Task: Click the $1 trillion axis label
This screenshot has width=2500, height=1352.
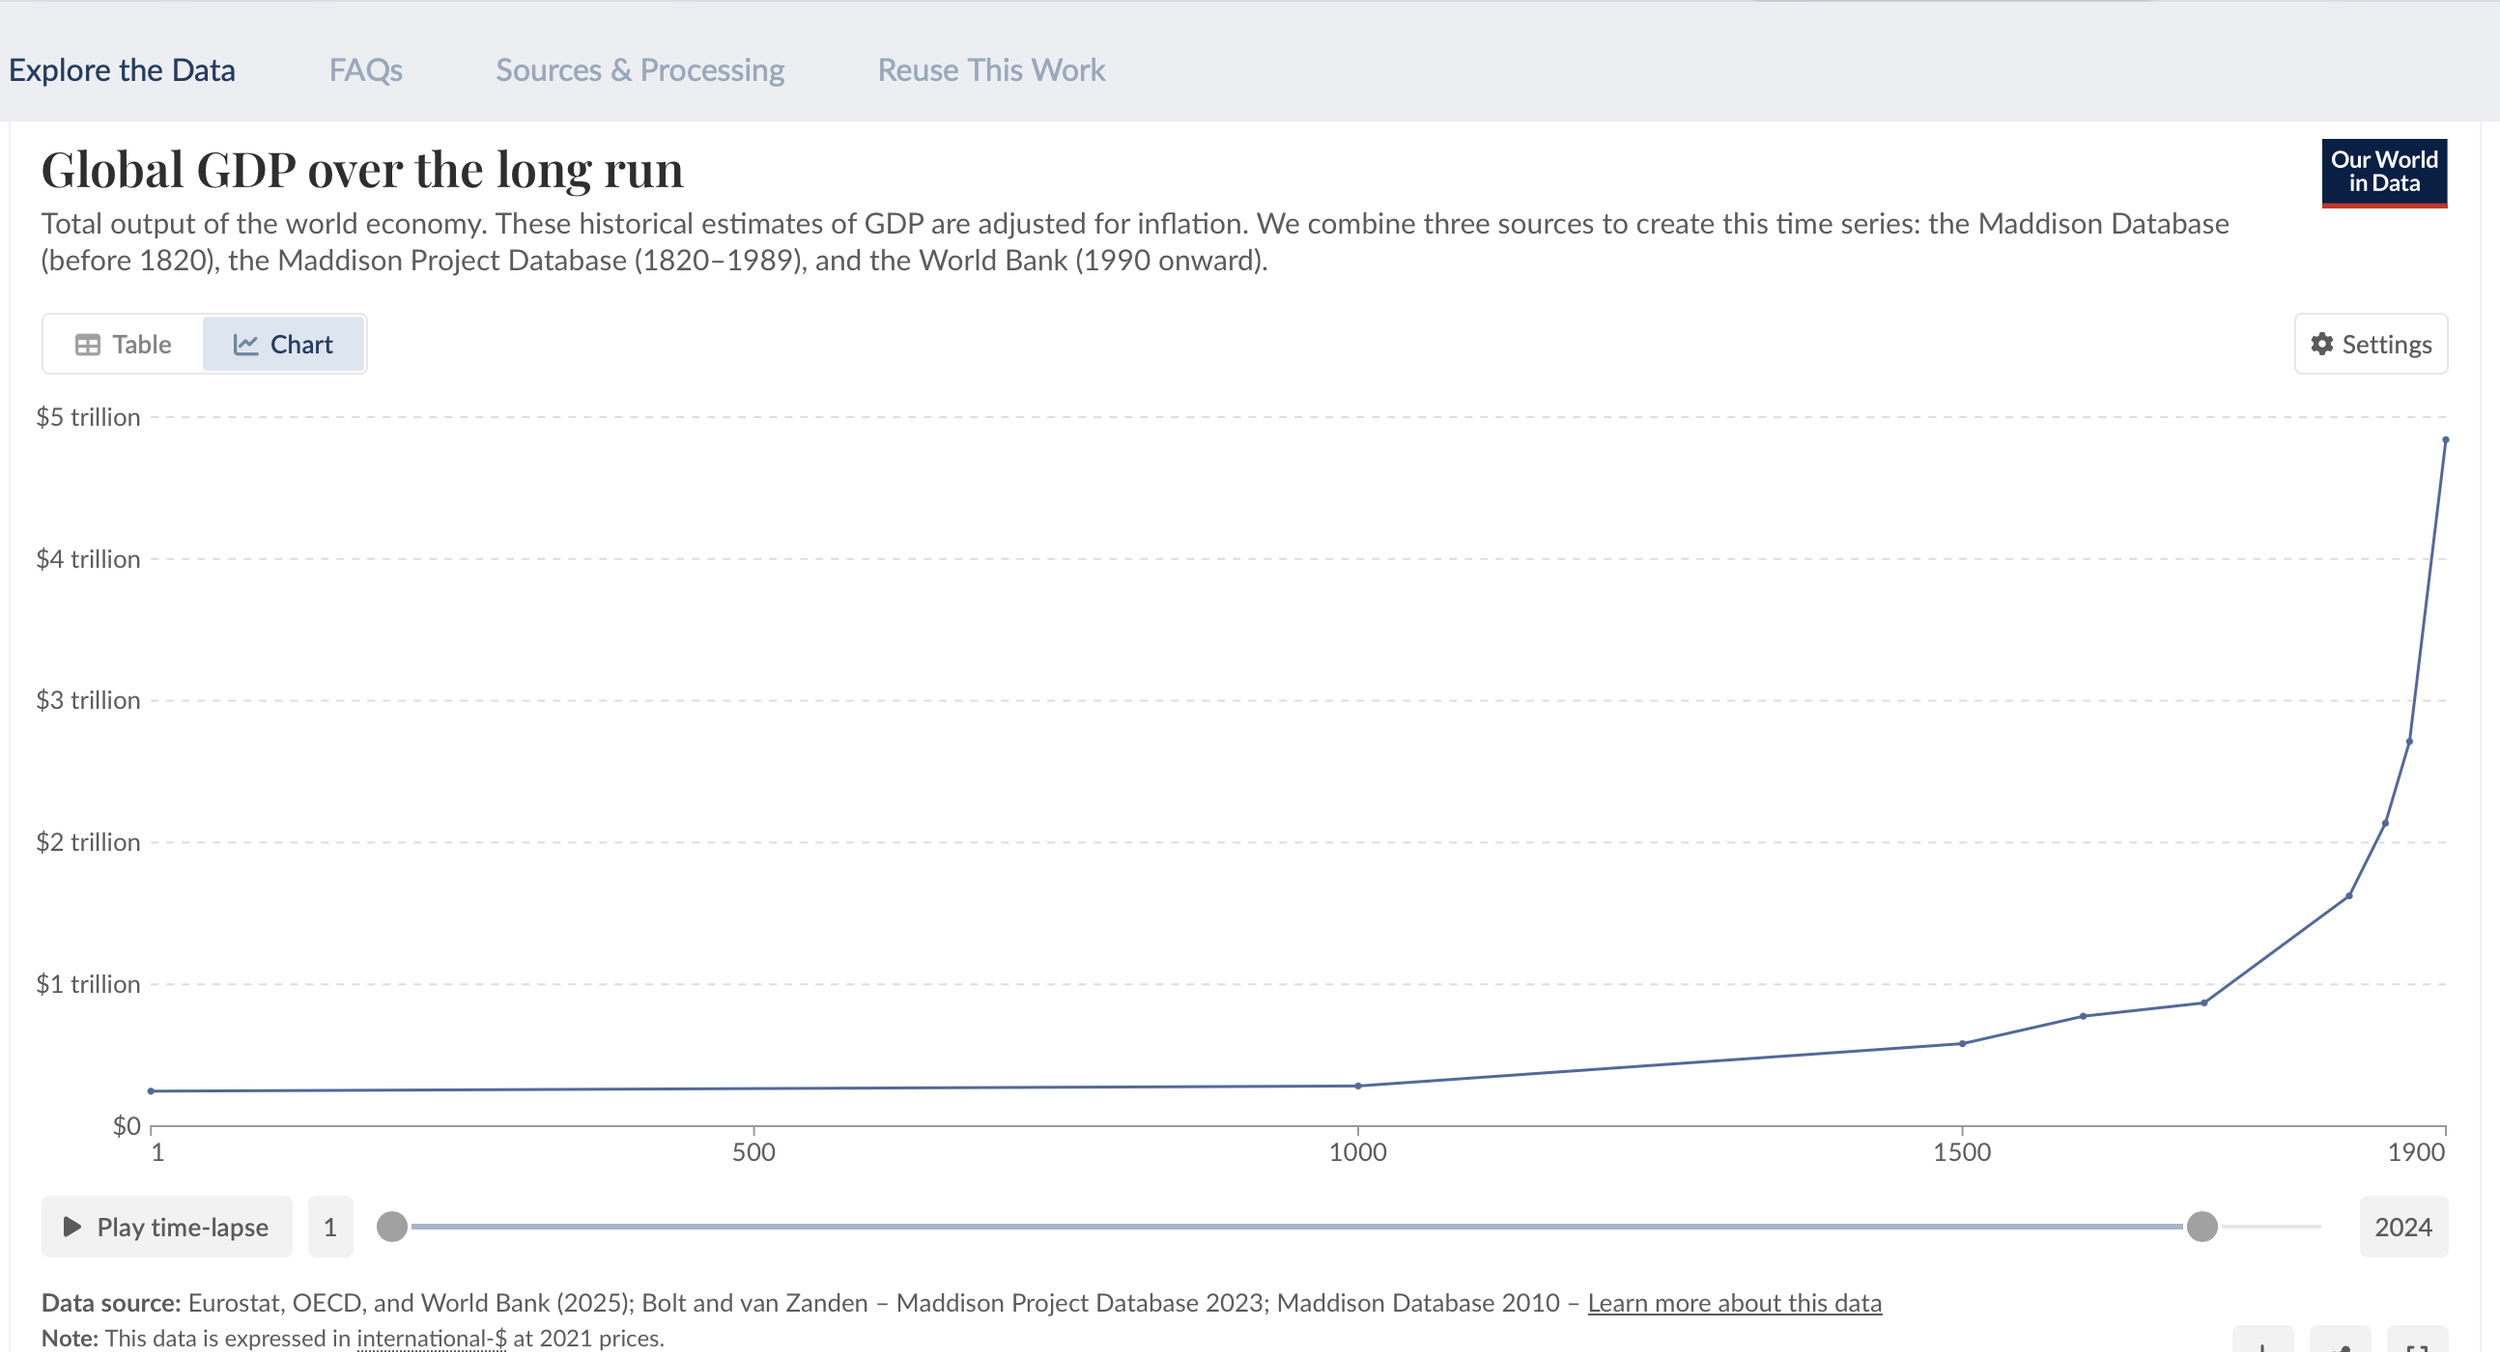Action: [88, 984]
